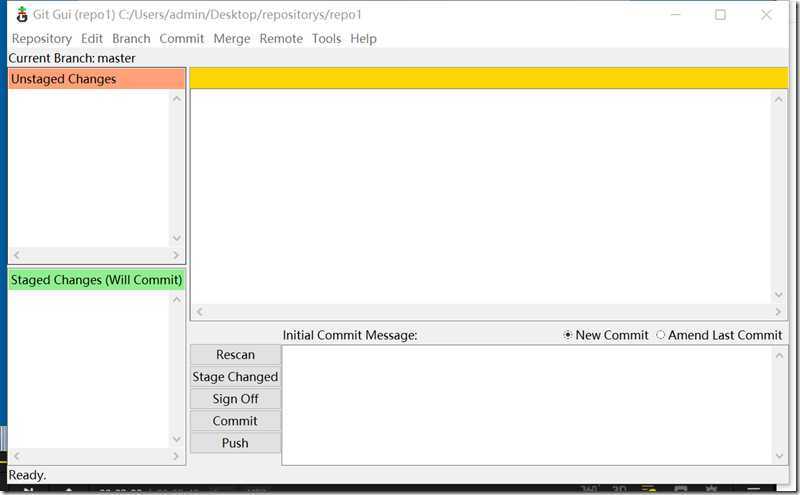The image size is (800, 495).
Task: Click the Staged Changes list scroll-right arrow
Action: (x=176, y=456)
